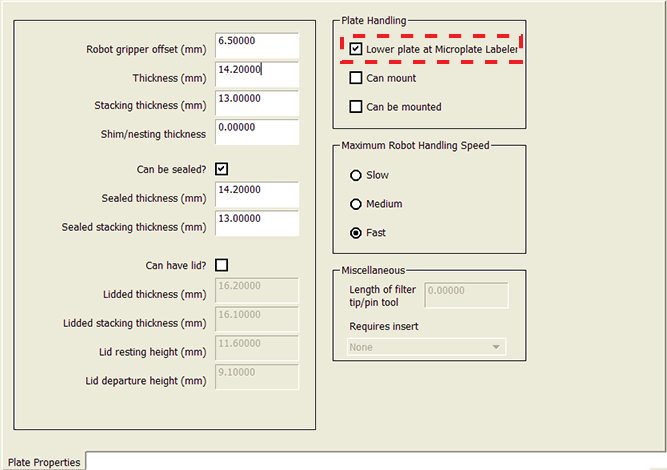Image resolution: width=667 pixels, height=470 pixels.
Task: Choose Medium robot handling speed
Action: 355,204
